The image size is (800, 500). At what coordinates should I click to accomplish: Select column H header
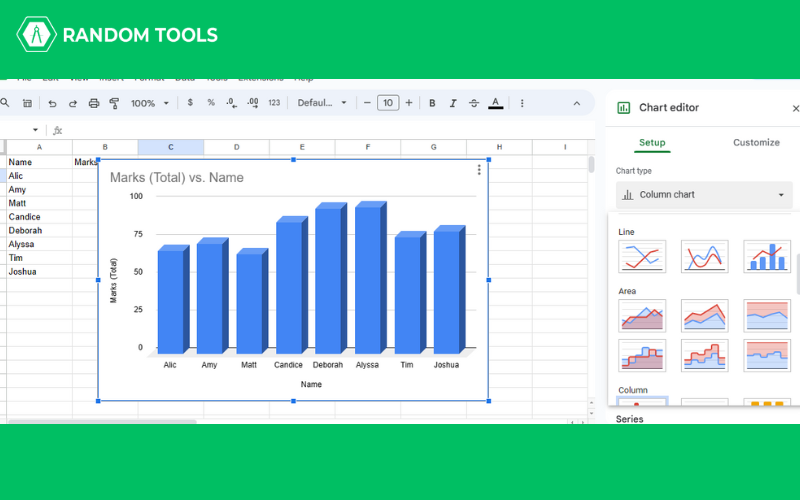click(x=499, y=147)
